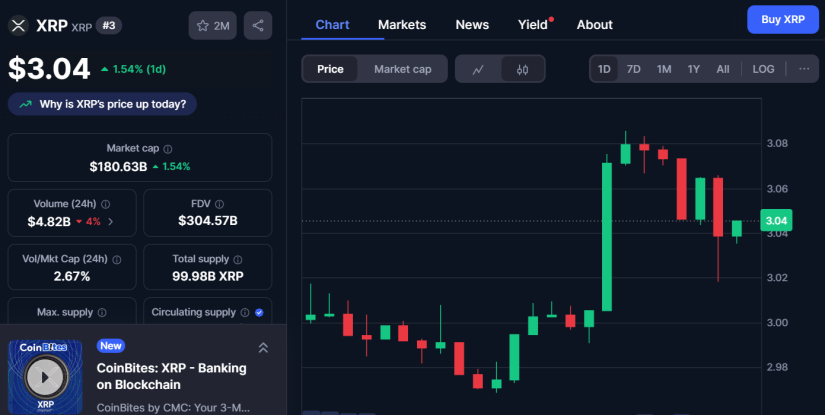This screenshot has height=415, width=825.
Task: Click the 3.08 price axis label
Action: coord(777,143)
